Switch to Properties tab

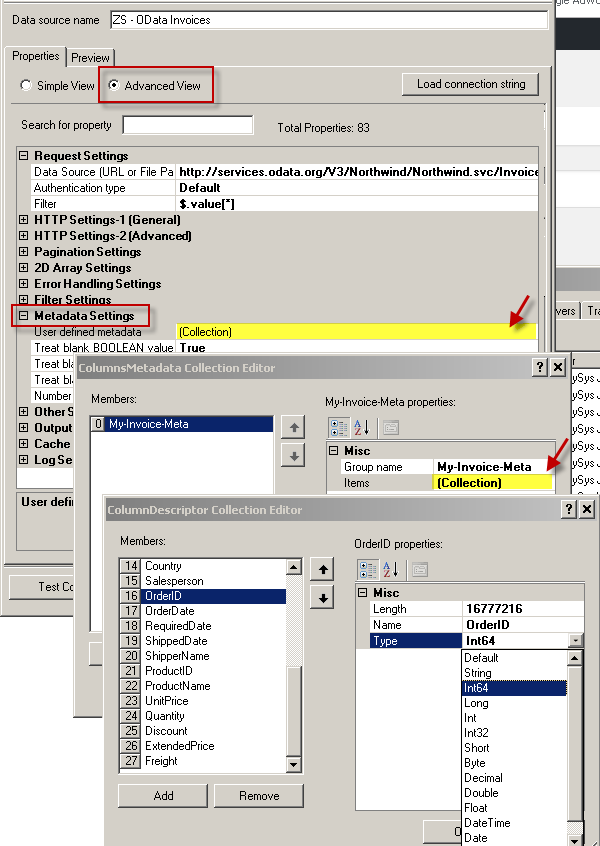(36, 56)
